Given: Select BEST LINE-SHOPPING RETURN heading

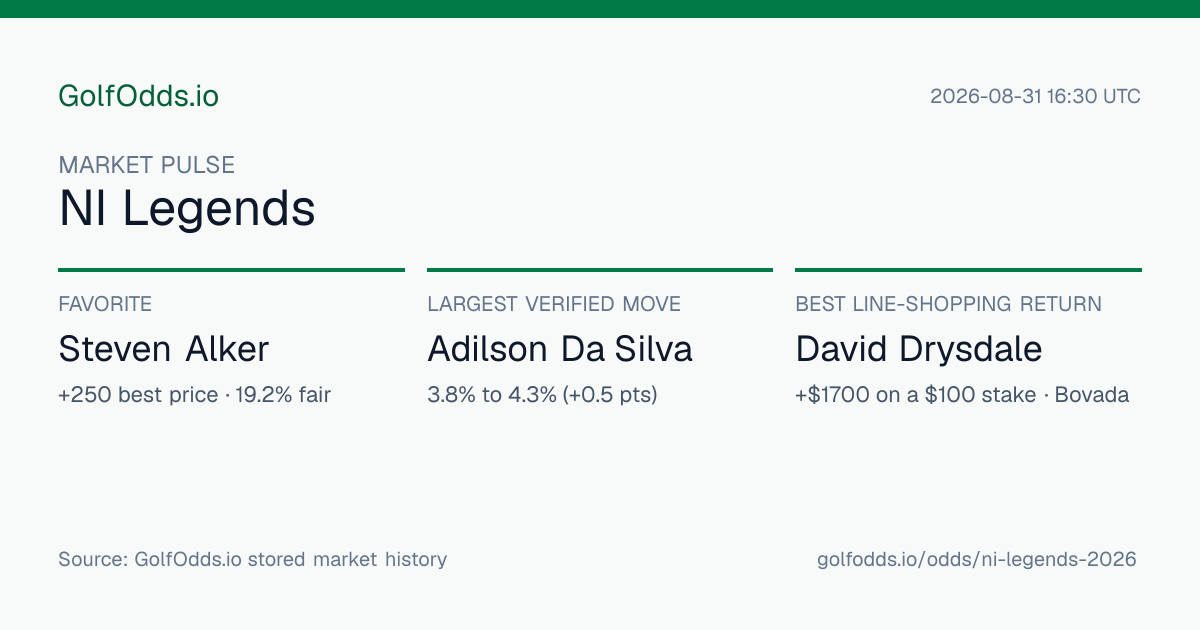Looking at the screenshot, I should click(948, 304).
